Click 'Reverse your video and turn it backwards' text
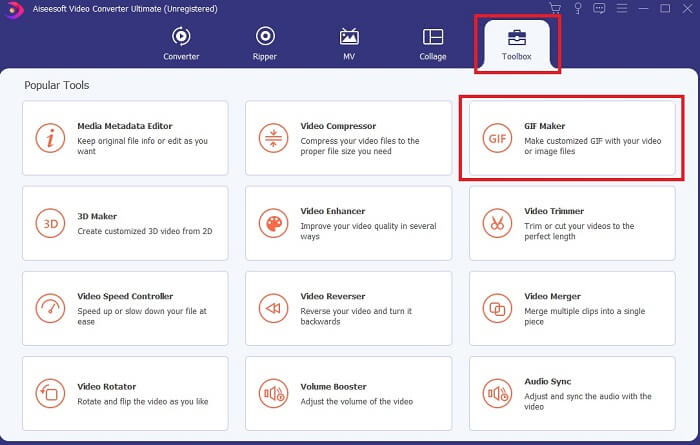 (356, 316)
